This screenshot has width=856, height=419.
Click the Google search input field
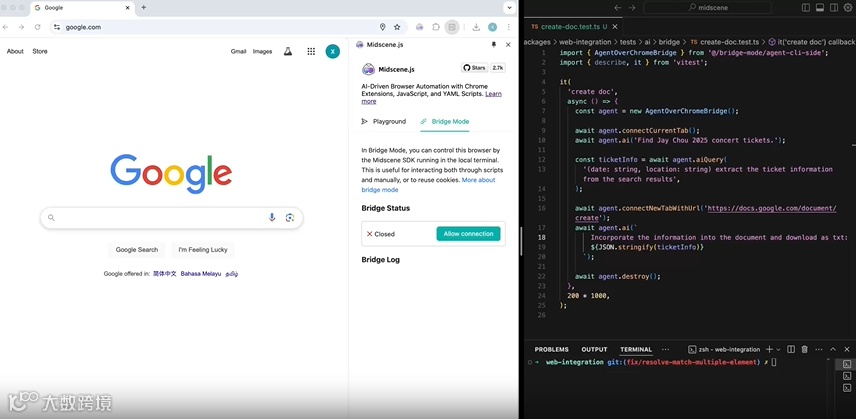point(171,218)
